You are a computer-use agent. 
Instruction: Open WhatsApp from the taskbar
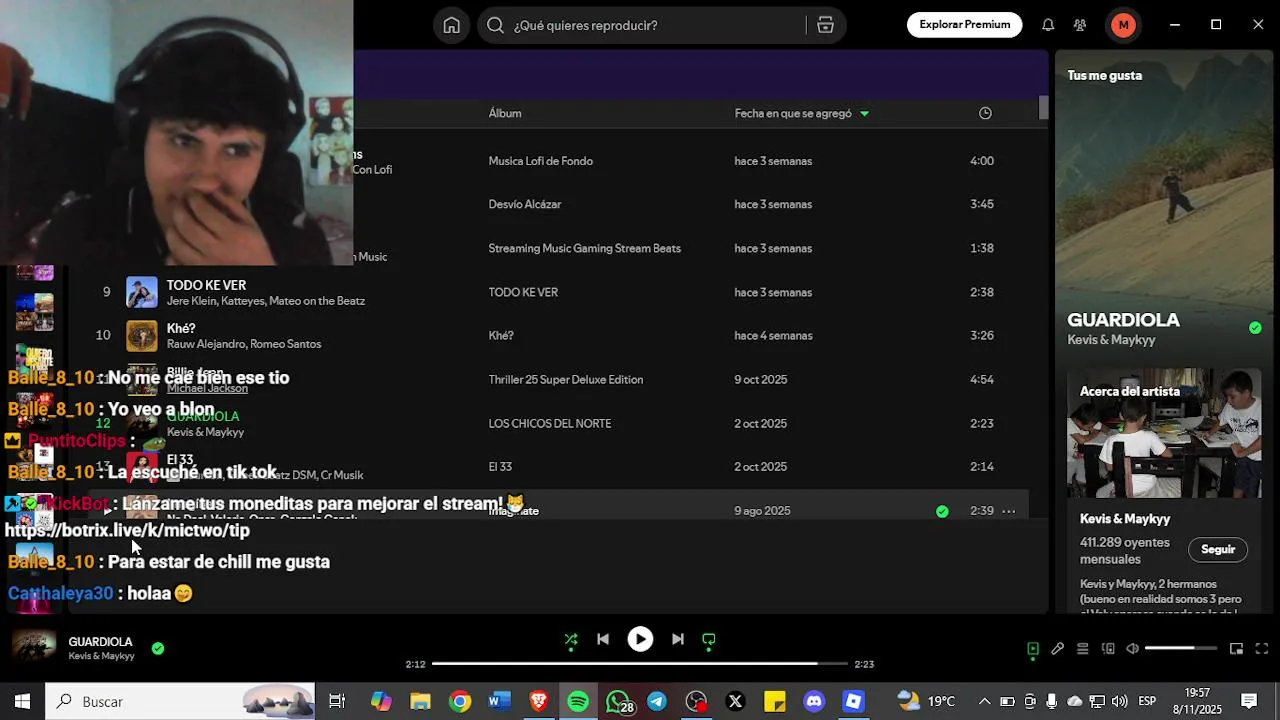618,702
